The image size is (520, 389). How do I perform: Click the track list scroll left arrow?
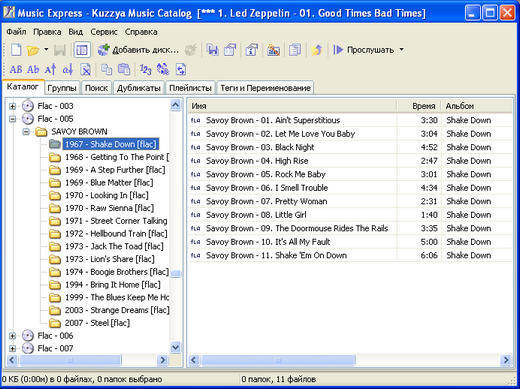click(x=194, y=360)
